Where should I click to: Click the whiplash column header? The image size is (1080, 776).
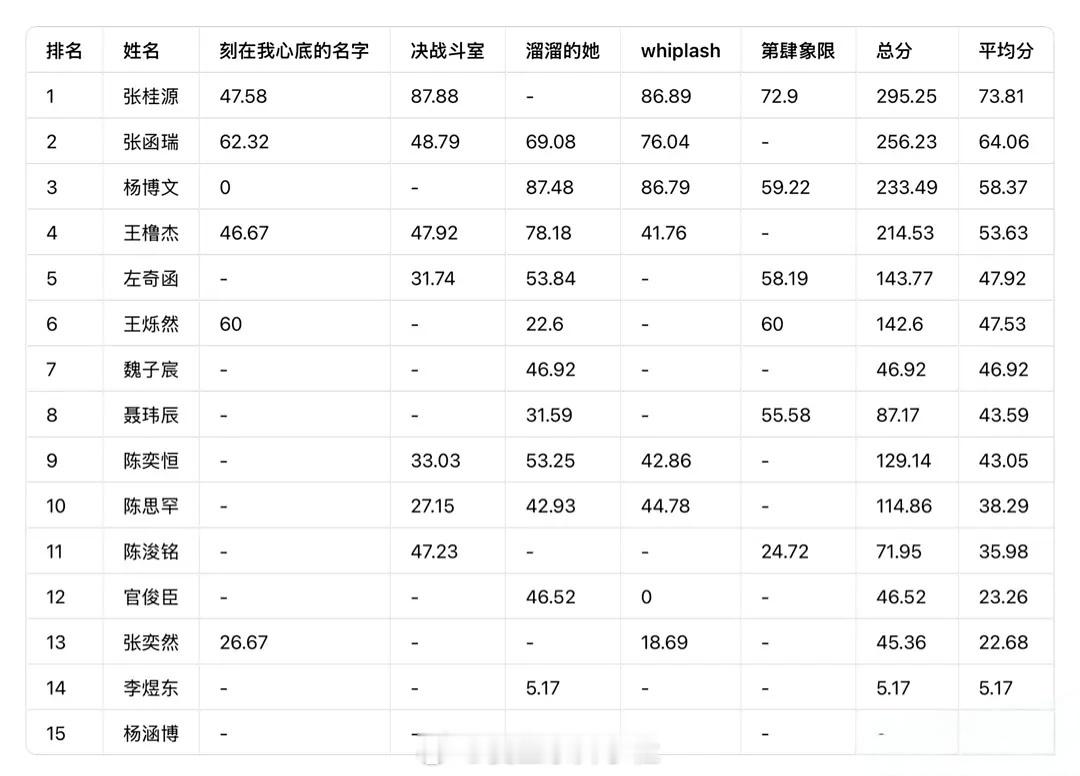coord(681,51)
